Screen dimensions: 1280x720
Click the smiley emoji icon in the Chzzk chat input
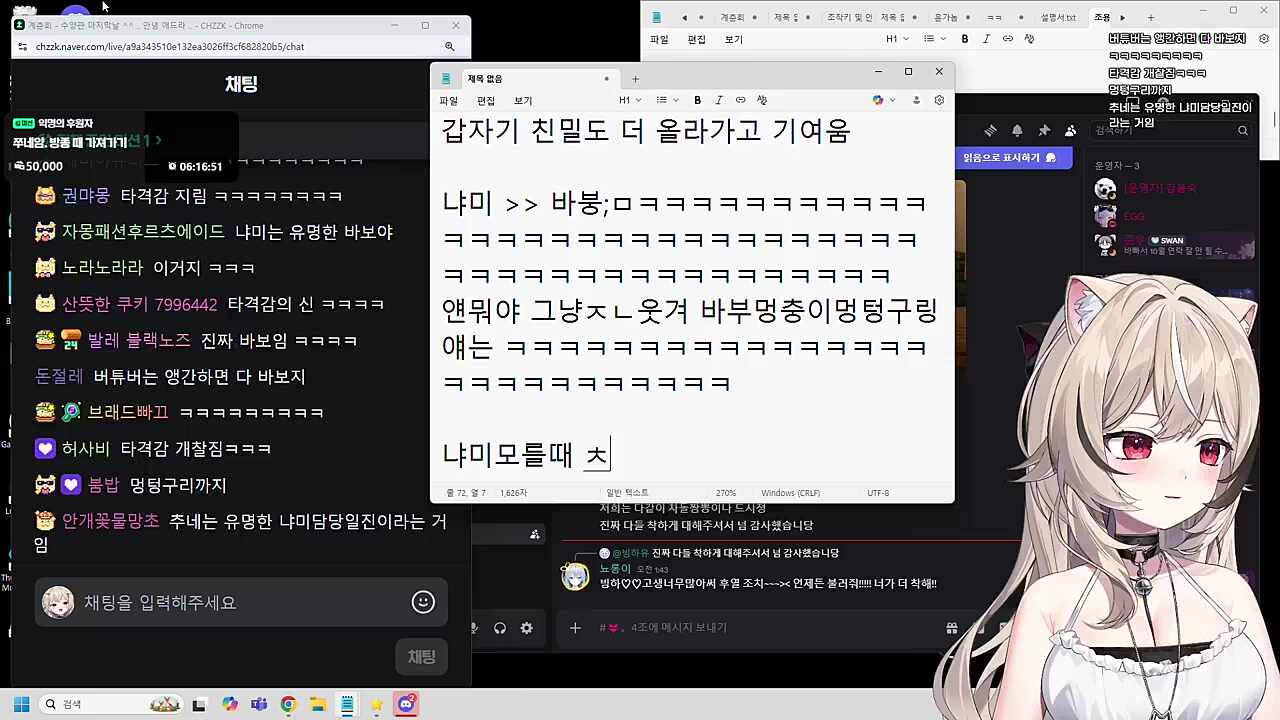422,602
